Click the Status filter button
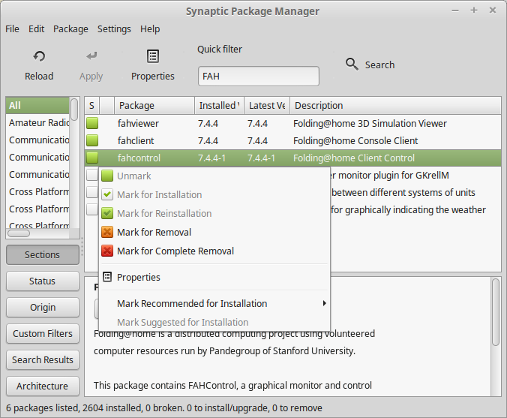 (43, 281)
